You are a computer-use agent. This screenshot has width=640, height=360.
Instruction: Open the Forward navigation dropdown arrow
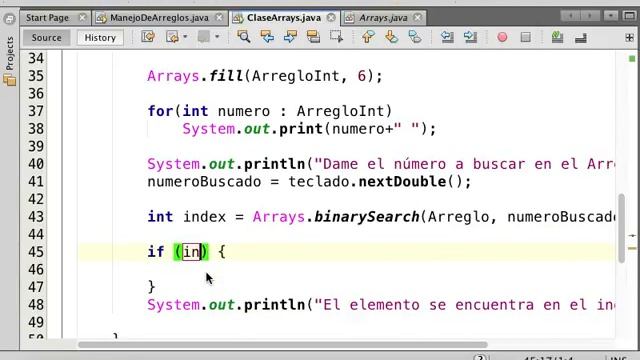point(217,37)
